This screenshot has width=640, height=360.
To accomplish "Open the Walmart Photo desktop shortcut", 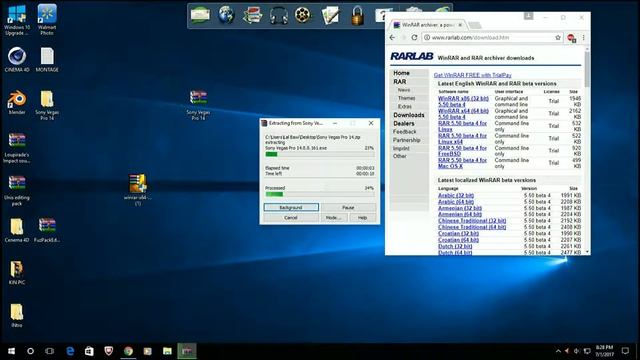I will (47, 20).
